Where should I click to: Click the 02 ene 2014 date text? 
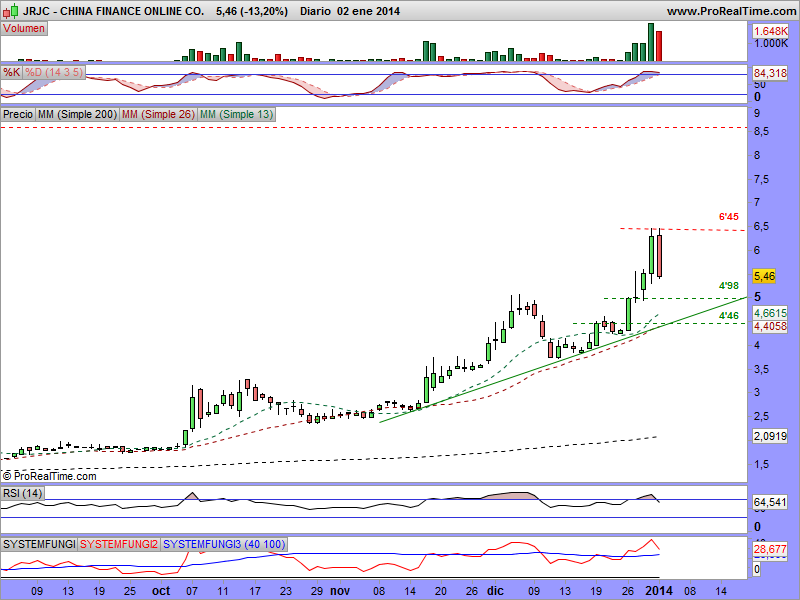pyautogui.click(x=368, y=11)
